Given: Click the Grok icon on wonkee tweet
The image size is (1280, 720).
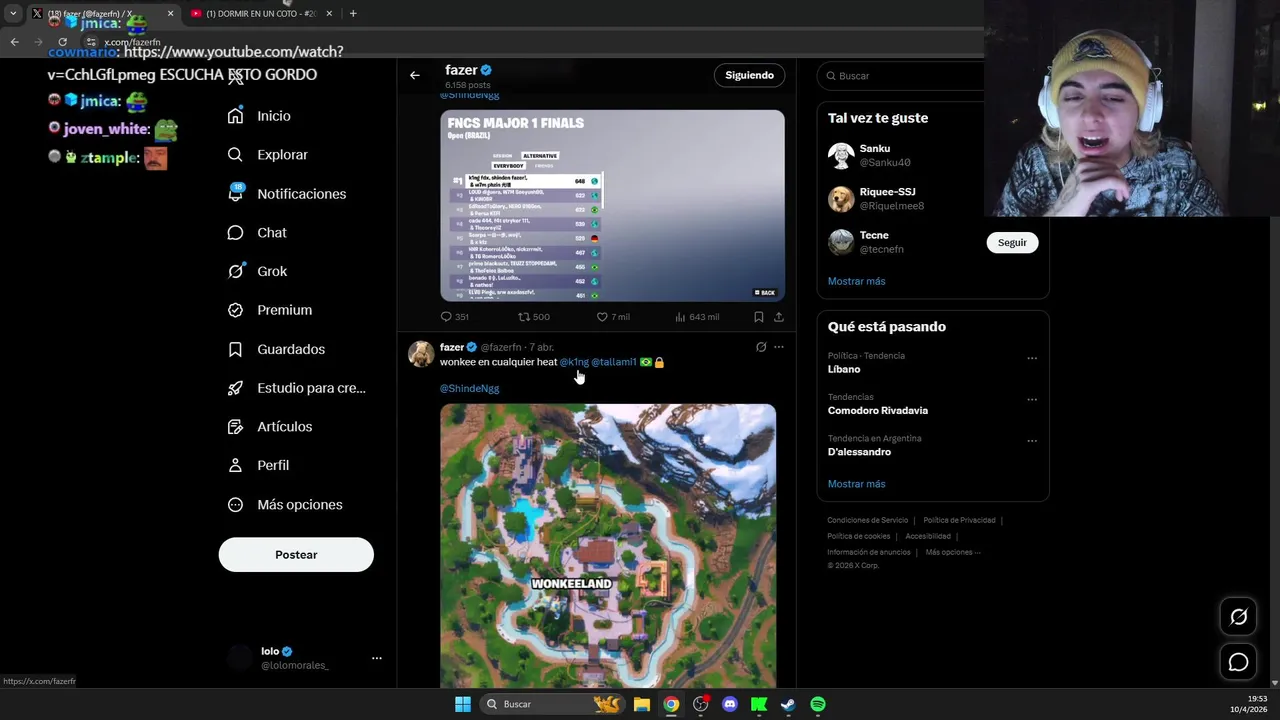Looking at the screenshot, I should tap(761, 347).
